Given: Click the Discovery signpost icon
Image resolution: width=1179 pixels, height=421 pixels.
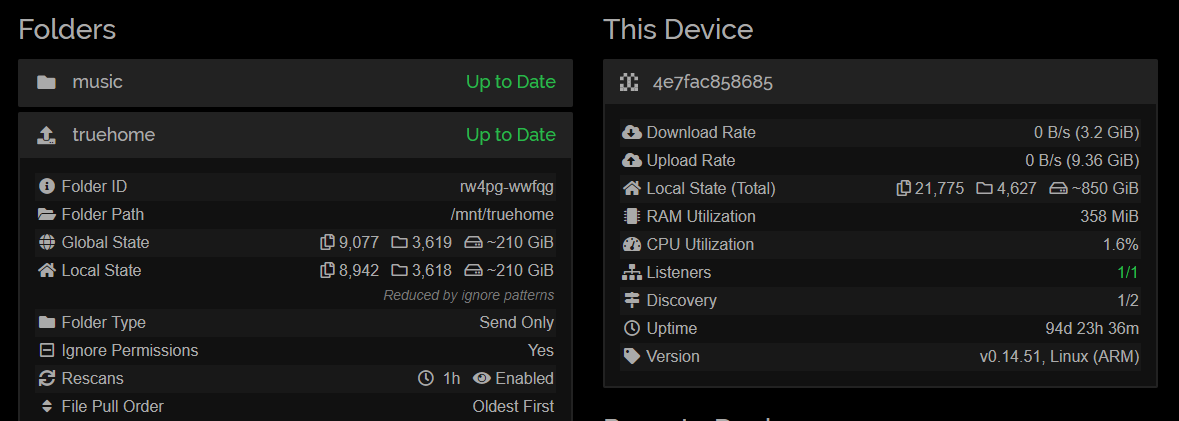Looking at the screenshot, I should [x=632, y=301].
